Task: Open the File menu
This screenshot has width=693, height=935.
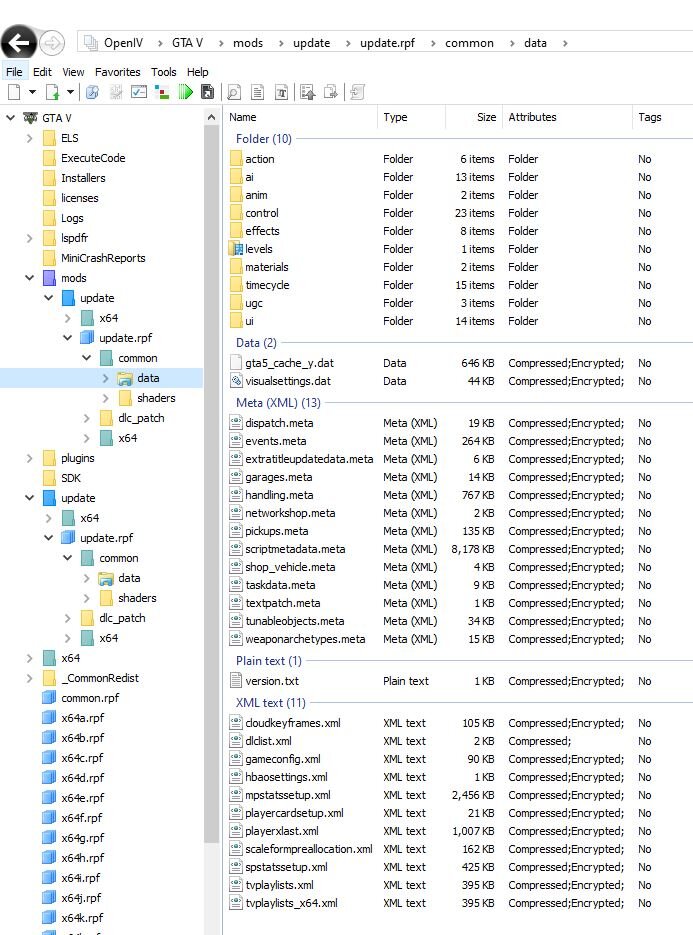Action: click(x=14, y=72)
